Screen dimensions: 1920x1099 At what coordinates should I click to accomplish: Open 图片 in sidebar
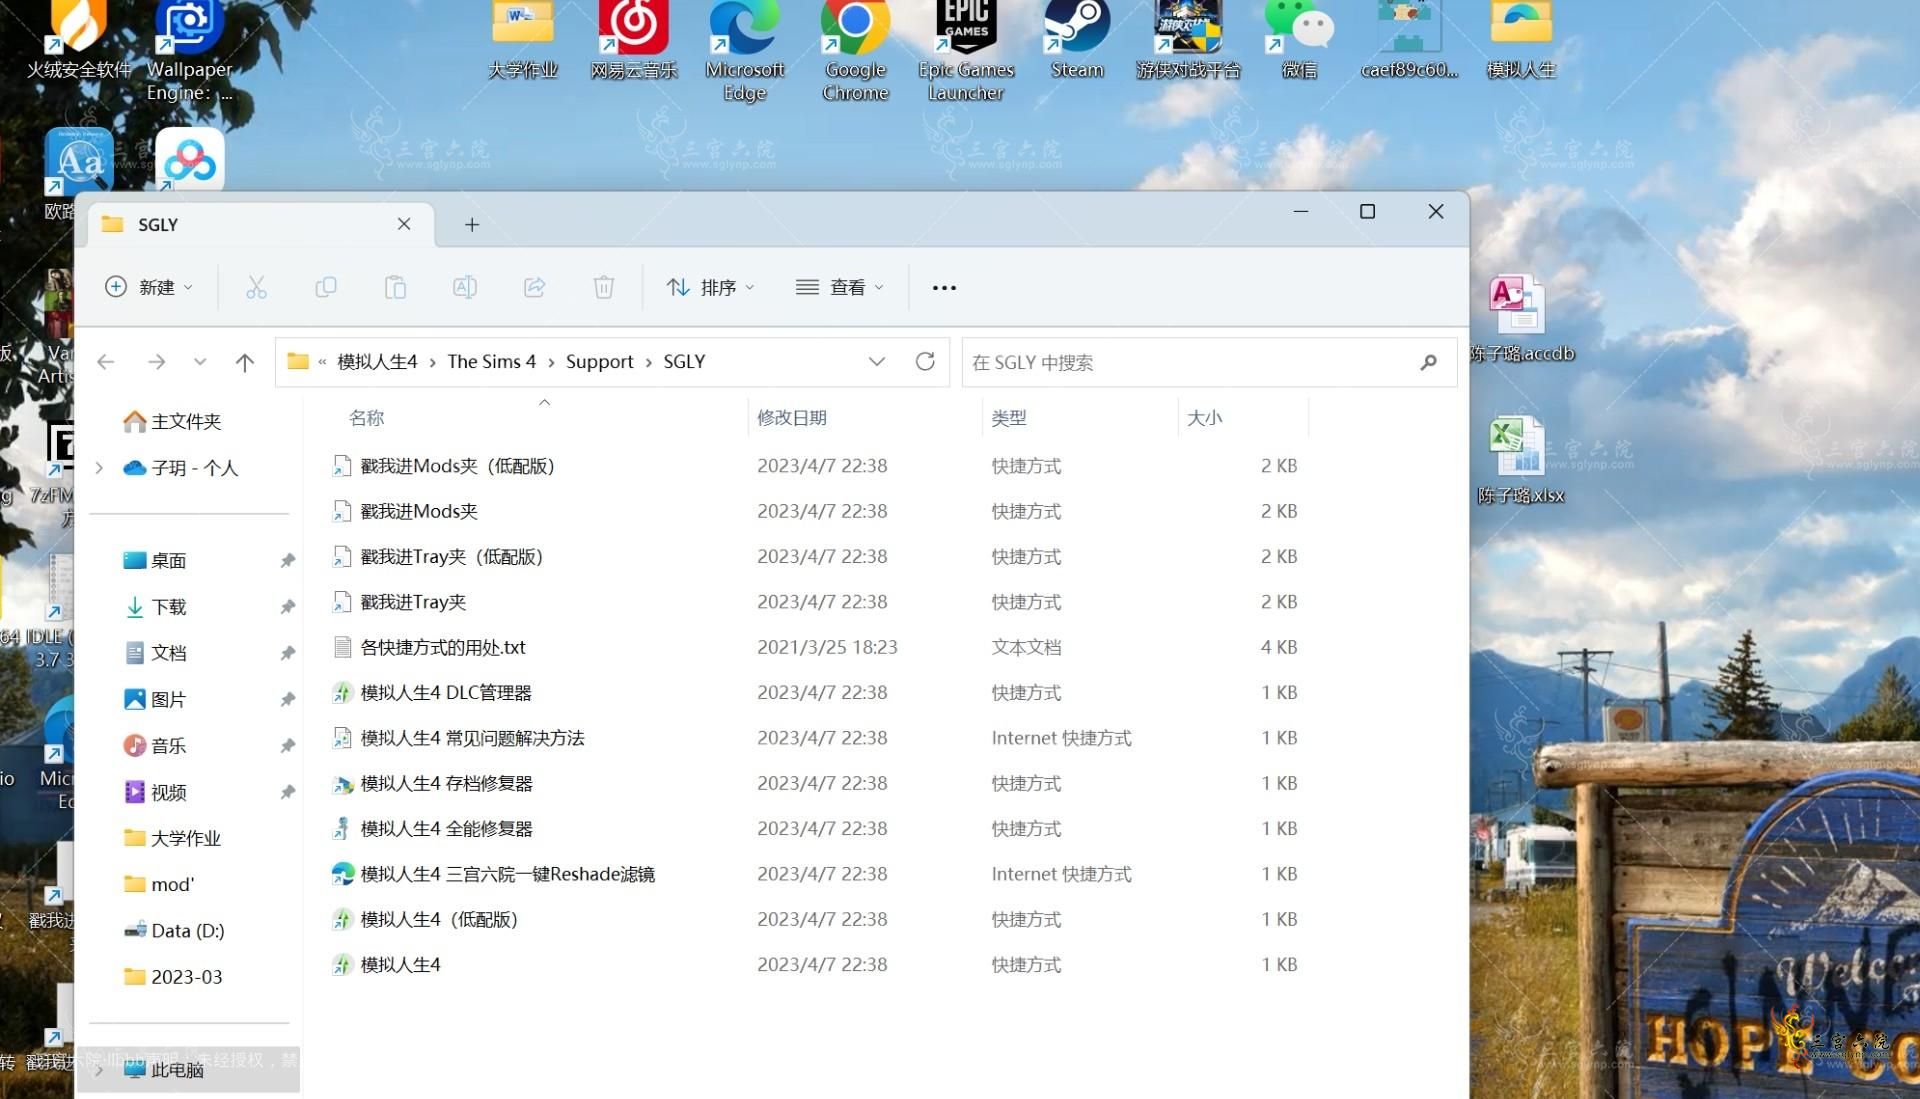155,699
